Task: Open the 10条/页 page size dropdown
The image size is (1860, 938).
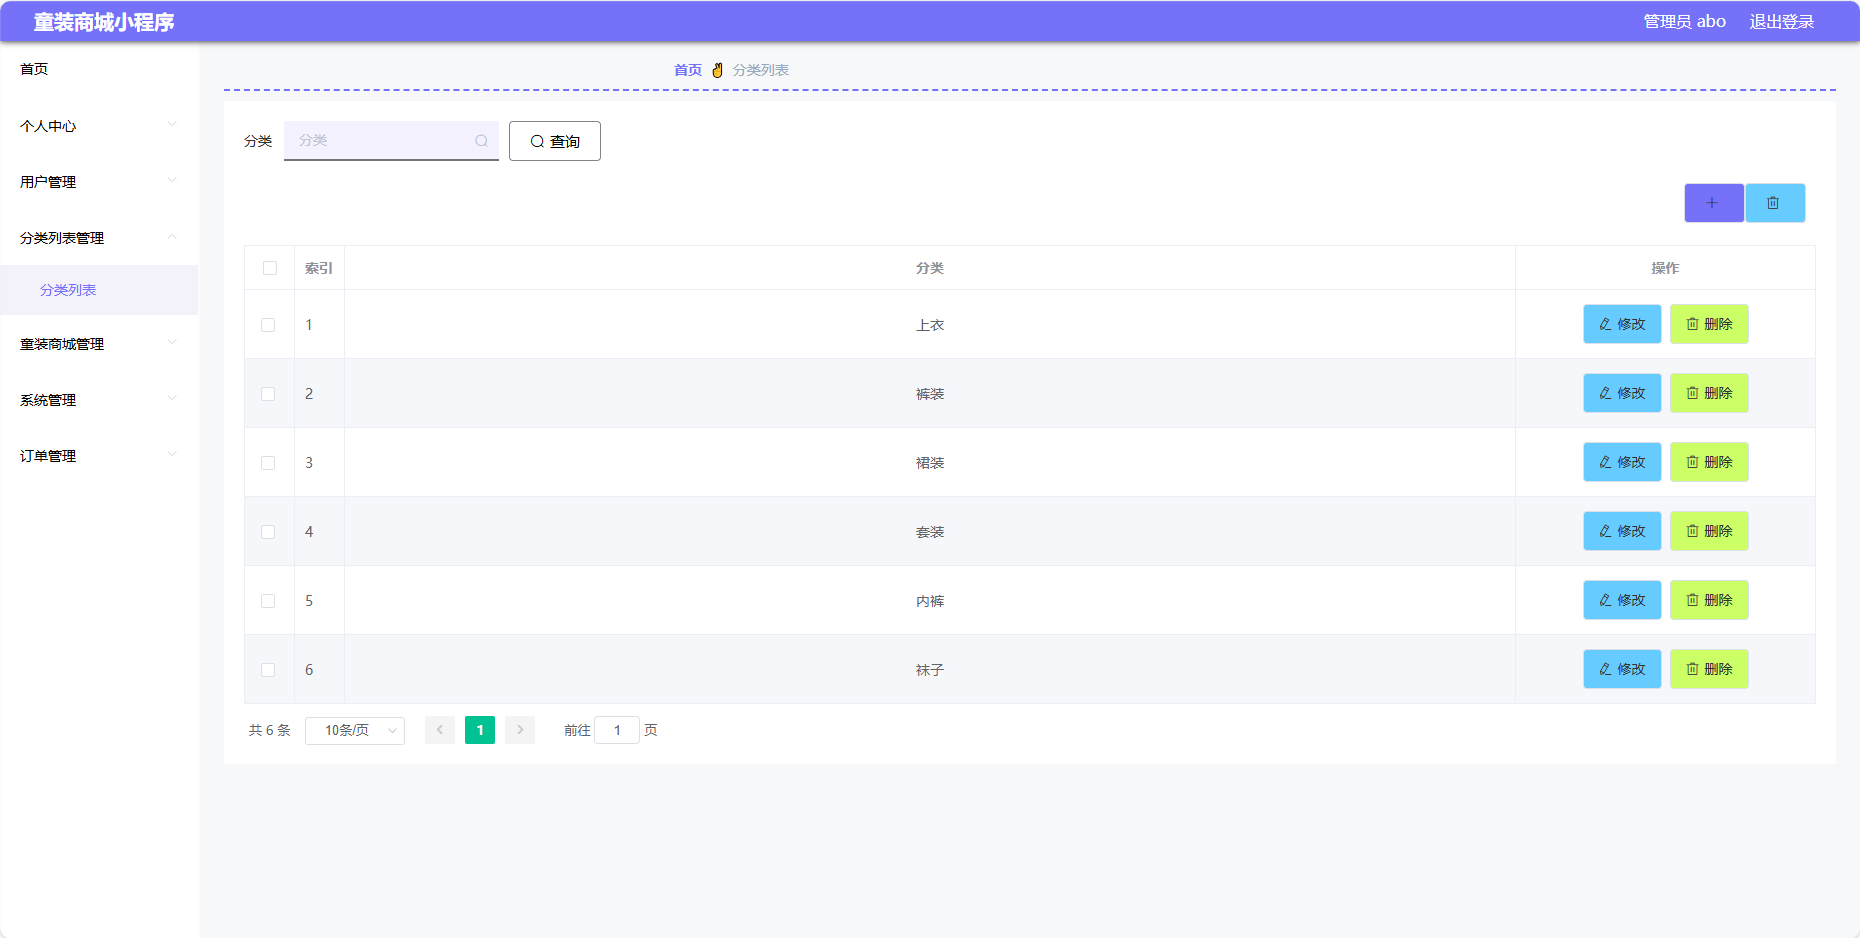Action: tap(355, 730)
